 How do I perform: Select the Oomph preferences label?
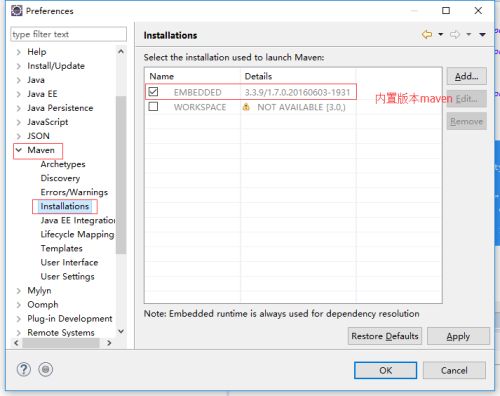43,305
